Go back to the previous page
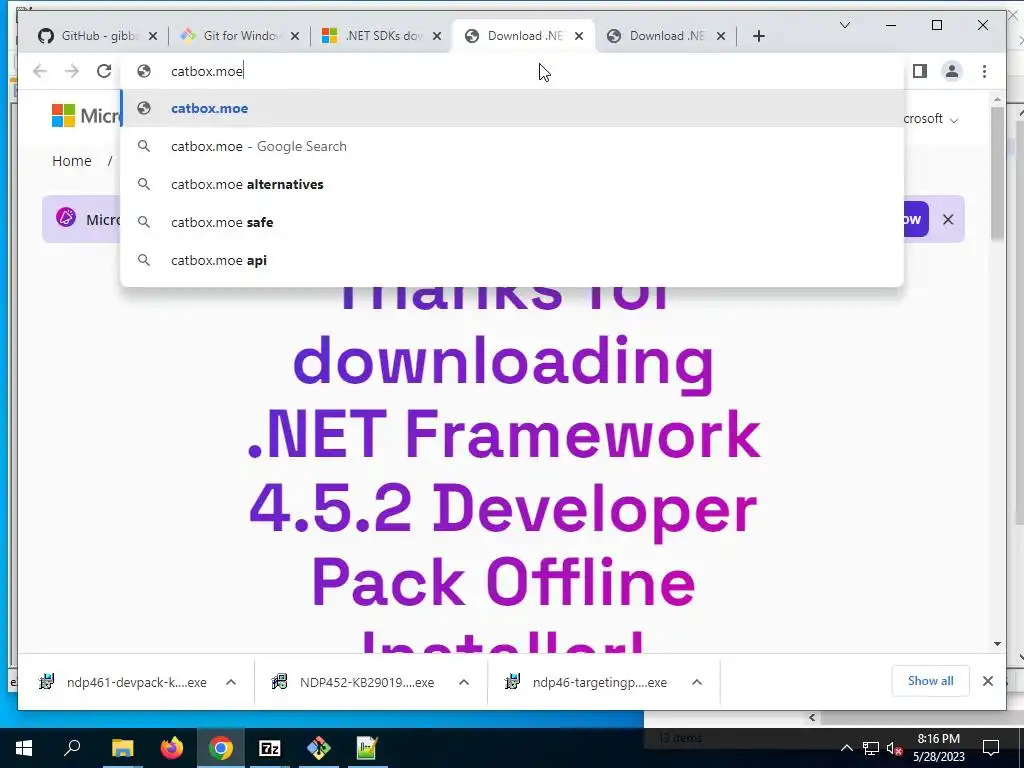 pos(40,71)
